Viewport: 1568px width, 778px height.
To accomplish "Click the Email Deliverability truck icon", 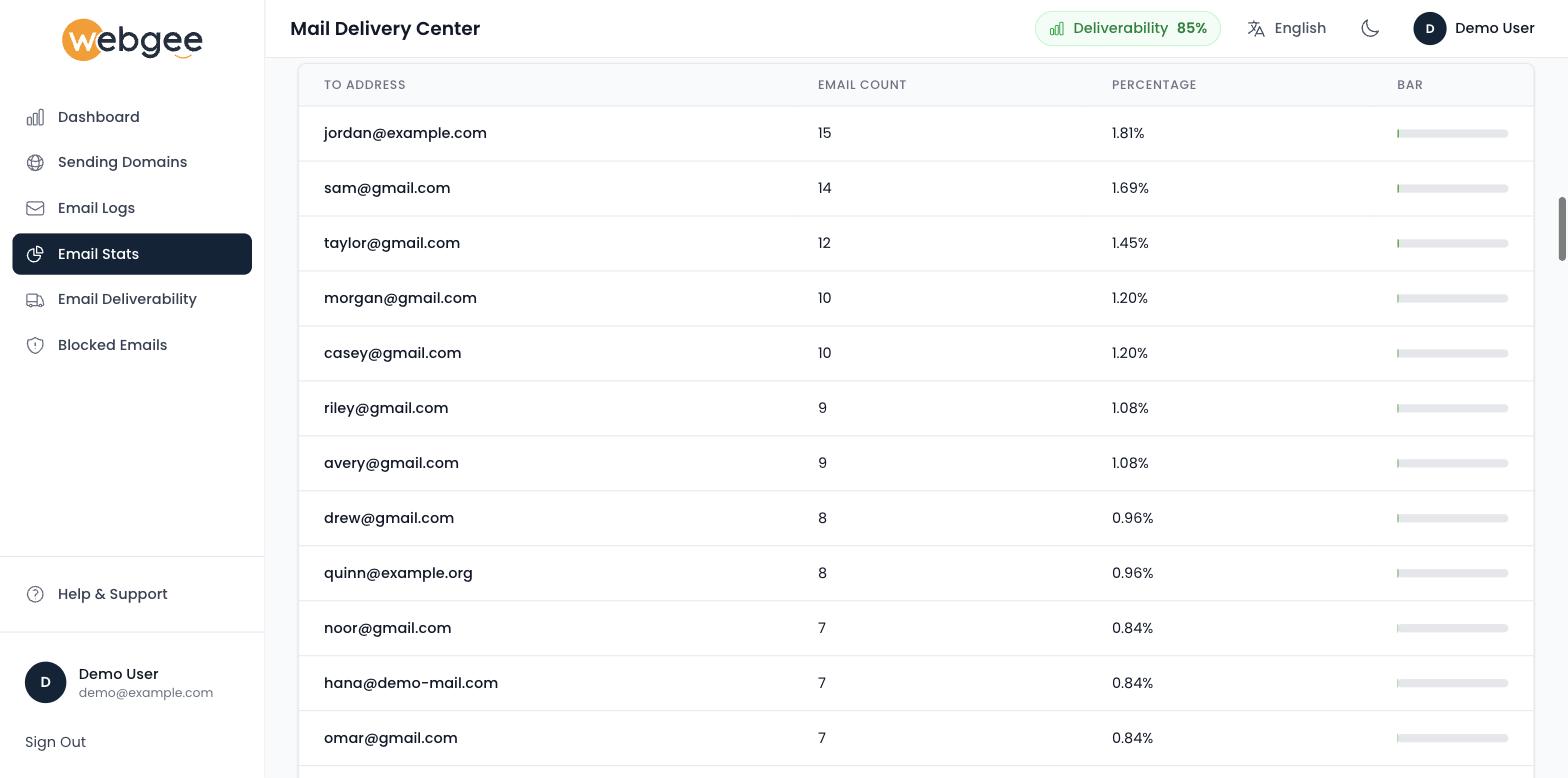I will (35, 299).
